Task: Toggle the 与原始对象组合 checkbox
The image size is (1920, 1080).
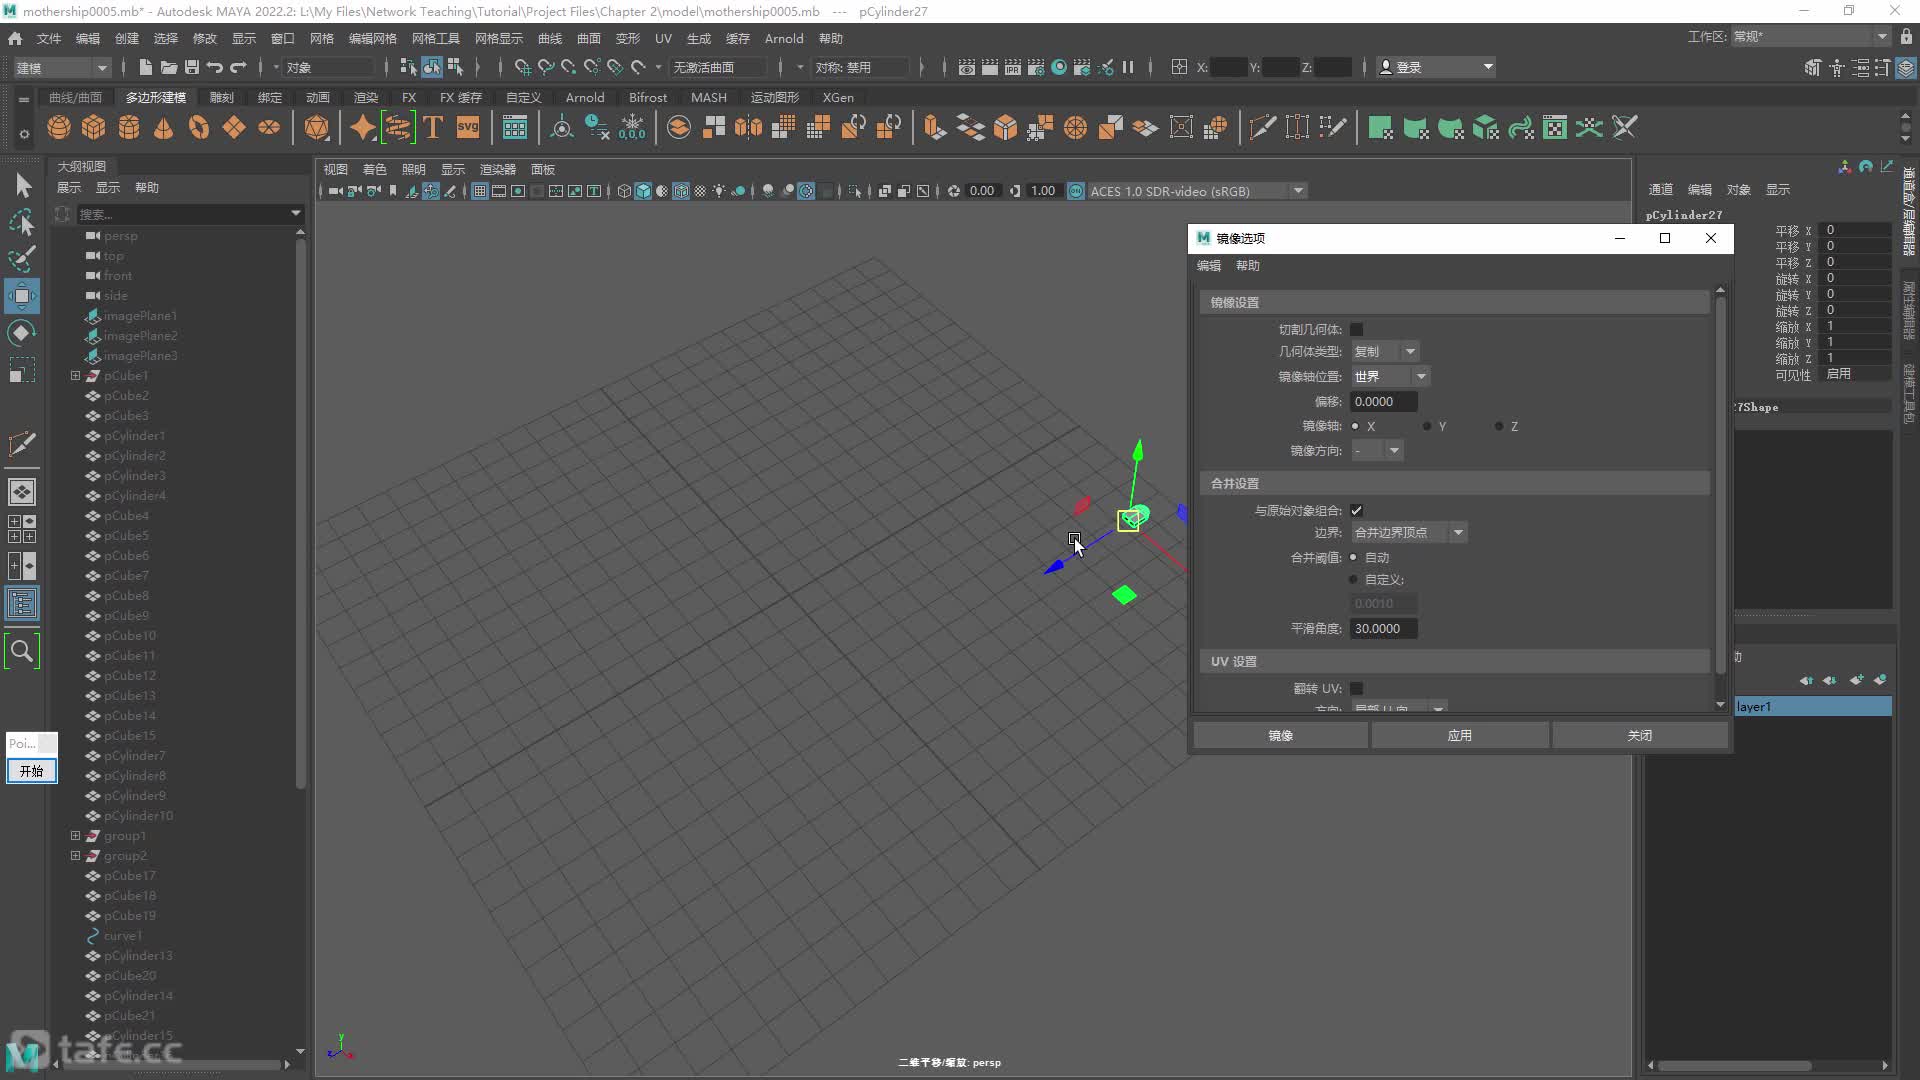Action: point(1357,510)
